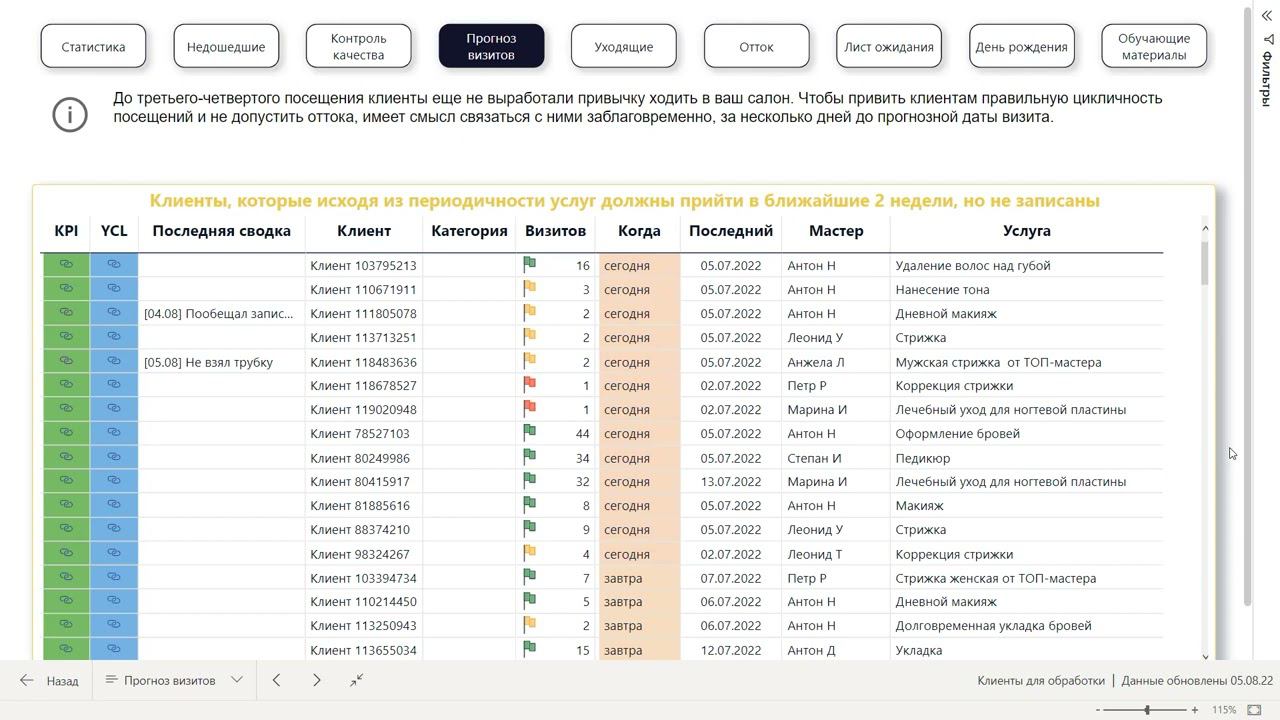Open KPI link for Клиент 110671911
Screen dimensions: 1280x720
(66, 289)
